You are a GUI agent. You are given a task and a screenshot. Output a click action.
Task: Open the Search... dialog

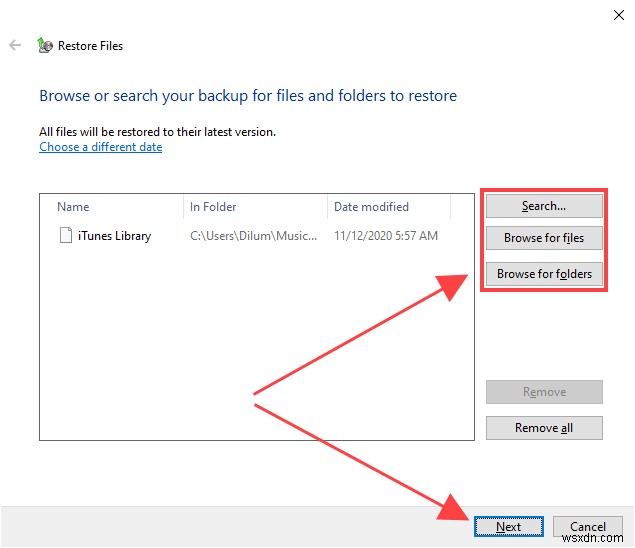point(544,206)
